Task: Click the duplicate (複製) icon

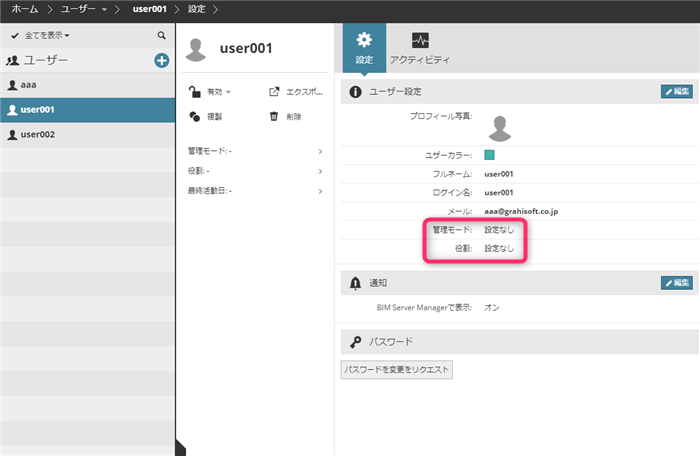Action: tap(195, 117)
